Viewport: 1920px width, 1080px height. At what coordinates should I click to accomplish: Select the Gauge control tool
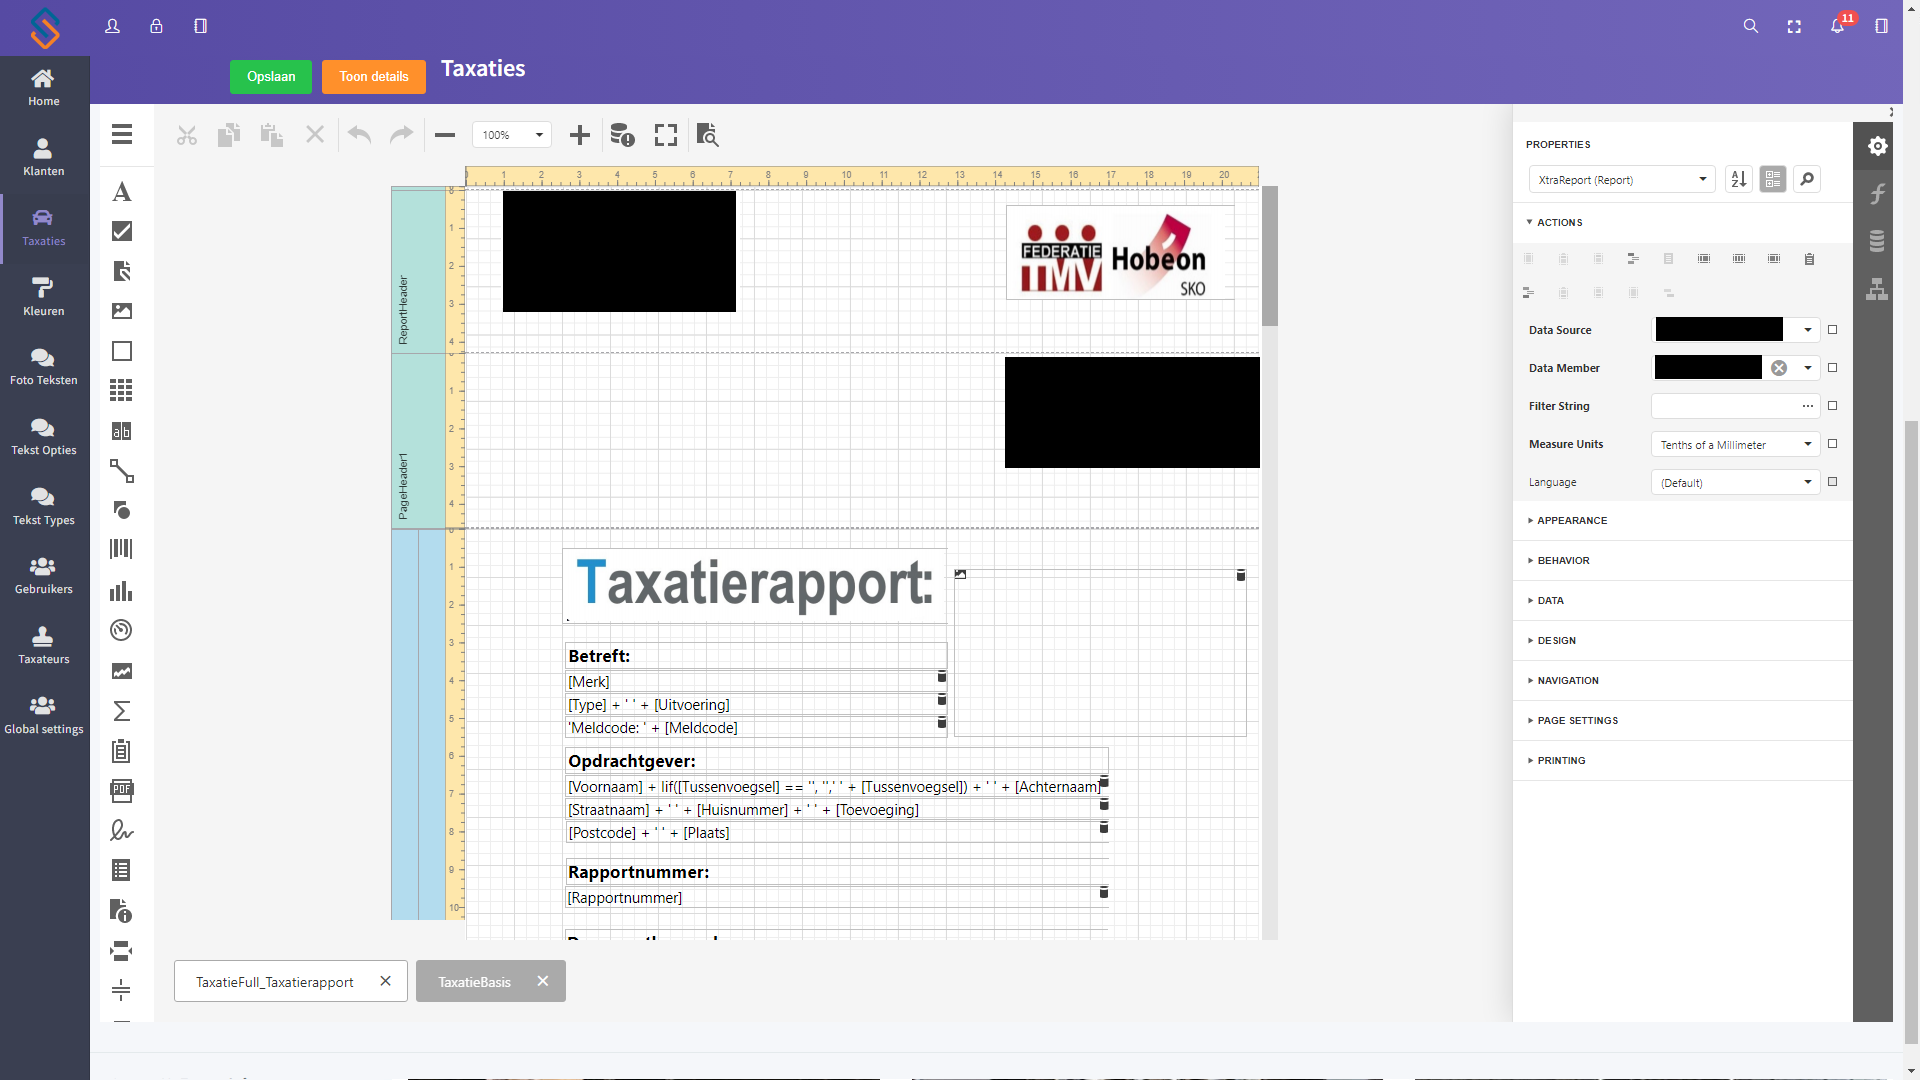(x=122, y=630)
